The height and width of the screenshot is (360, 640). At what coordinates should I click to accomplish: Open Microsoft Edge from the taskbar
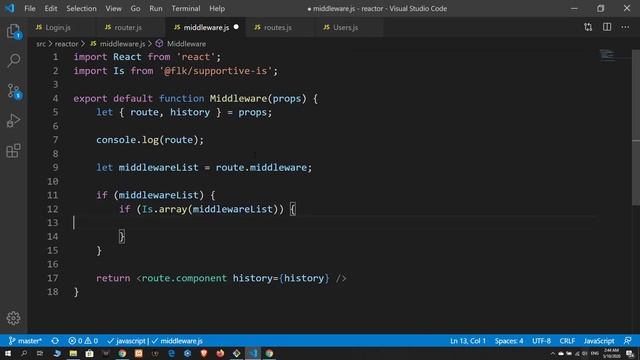[171, 353]
